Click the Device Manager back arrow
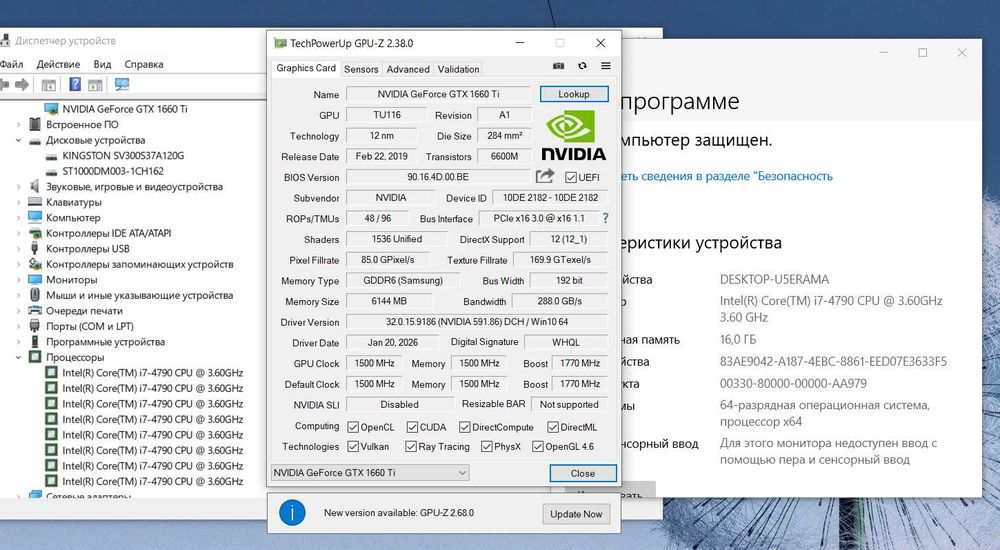 tap(4, 84)
